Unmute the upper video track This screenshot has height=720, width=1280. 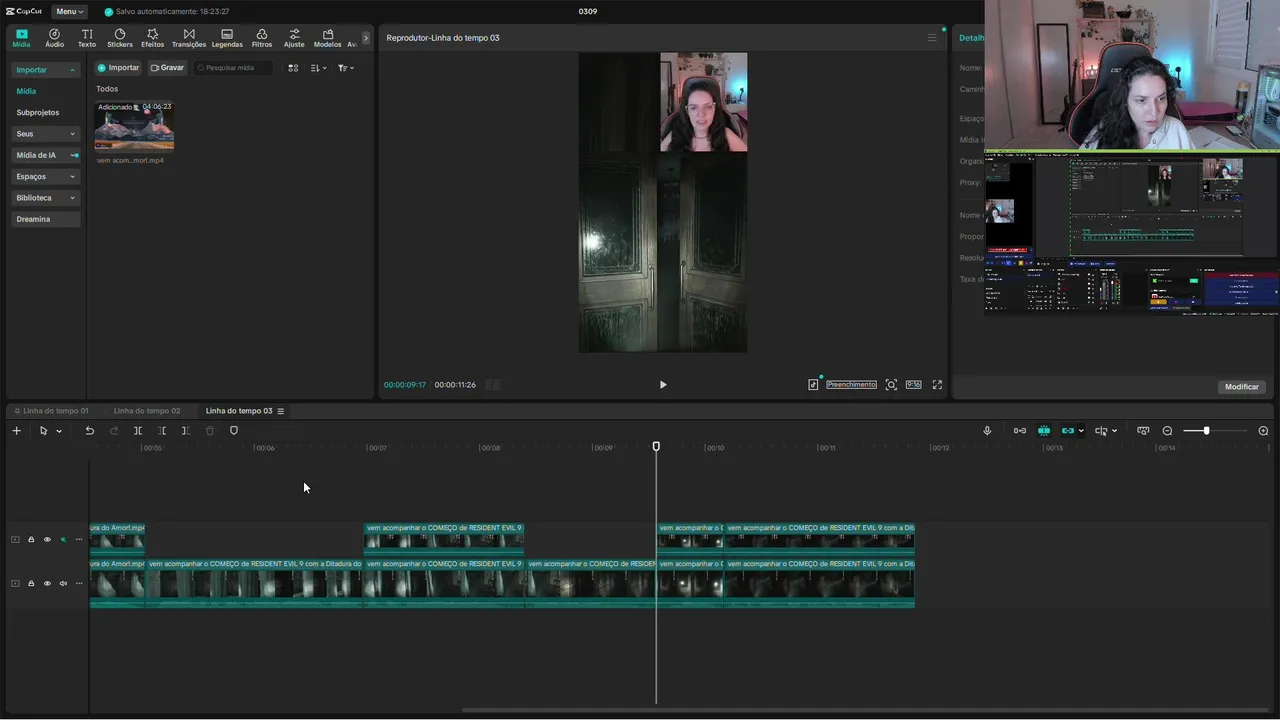tap(63, 540)
